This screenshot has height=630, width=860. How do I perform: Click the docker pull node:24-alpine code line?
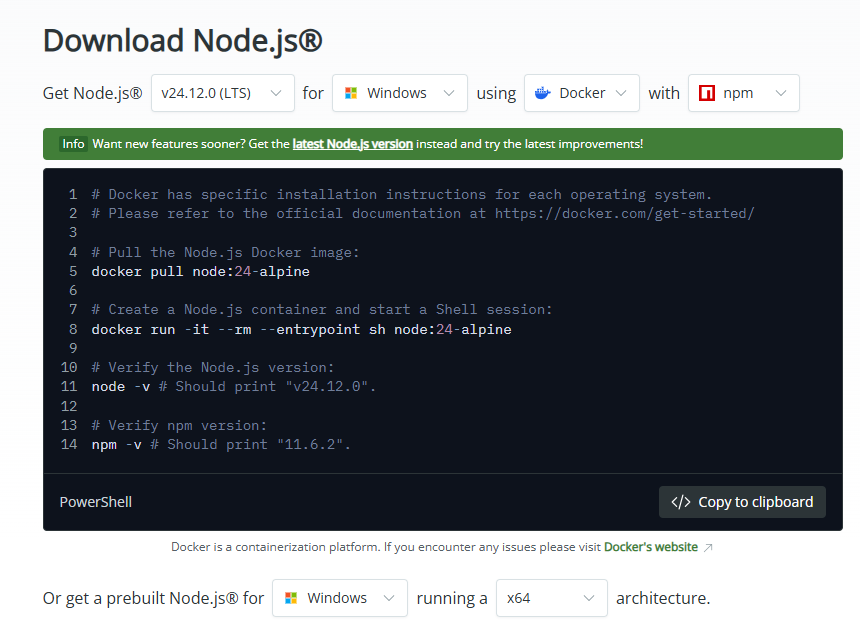(x=200, y=271)
